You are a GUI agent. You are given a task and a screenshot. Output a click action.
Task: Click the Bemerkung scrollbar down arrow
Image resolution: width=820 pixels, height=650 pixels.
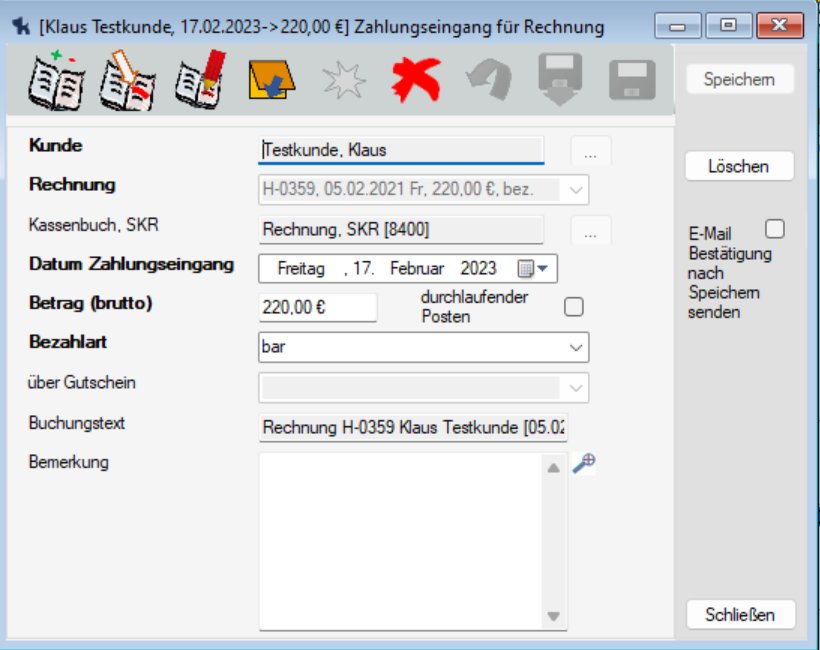pos(554,616)
